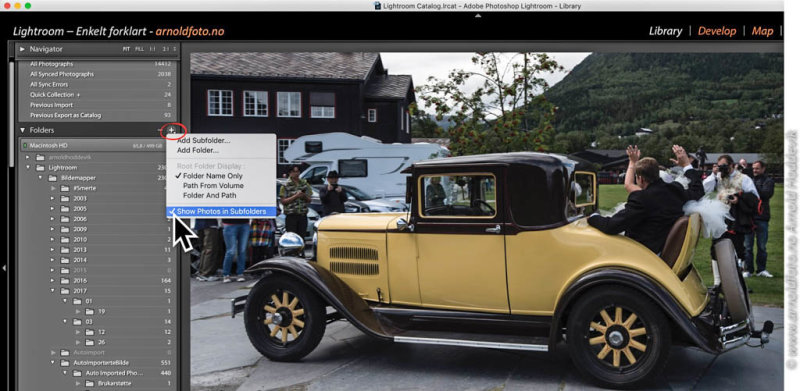Switch to the Map module
The width and height of the screenshot is (800, 391).
[x=762, y=31]
